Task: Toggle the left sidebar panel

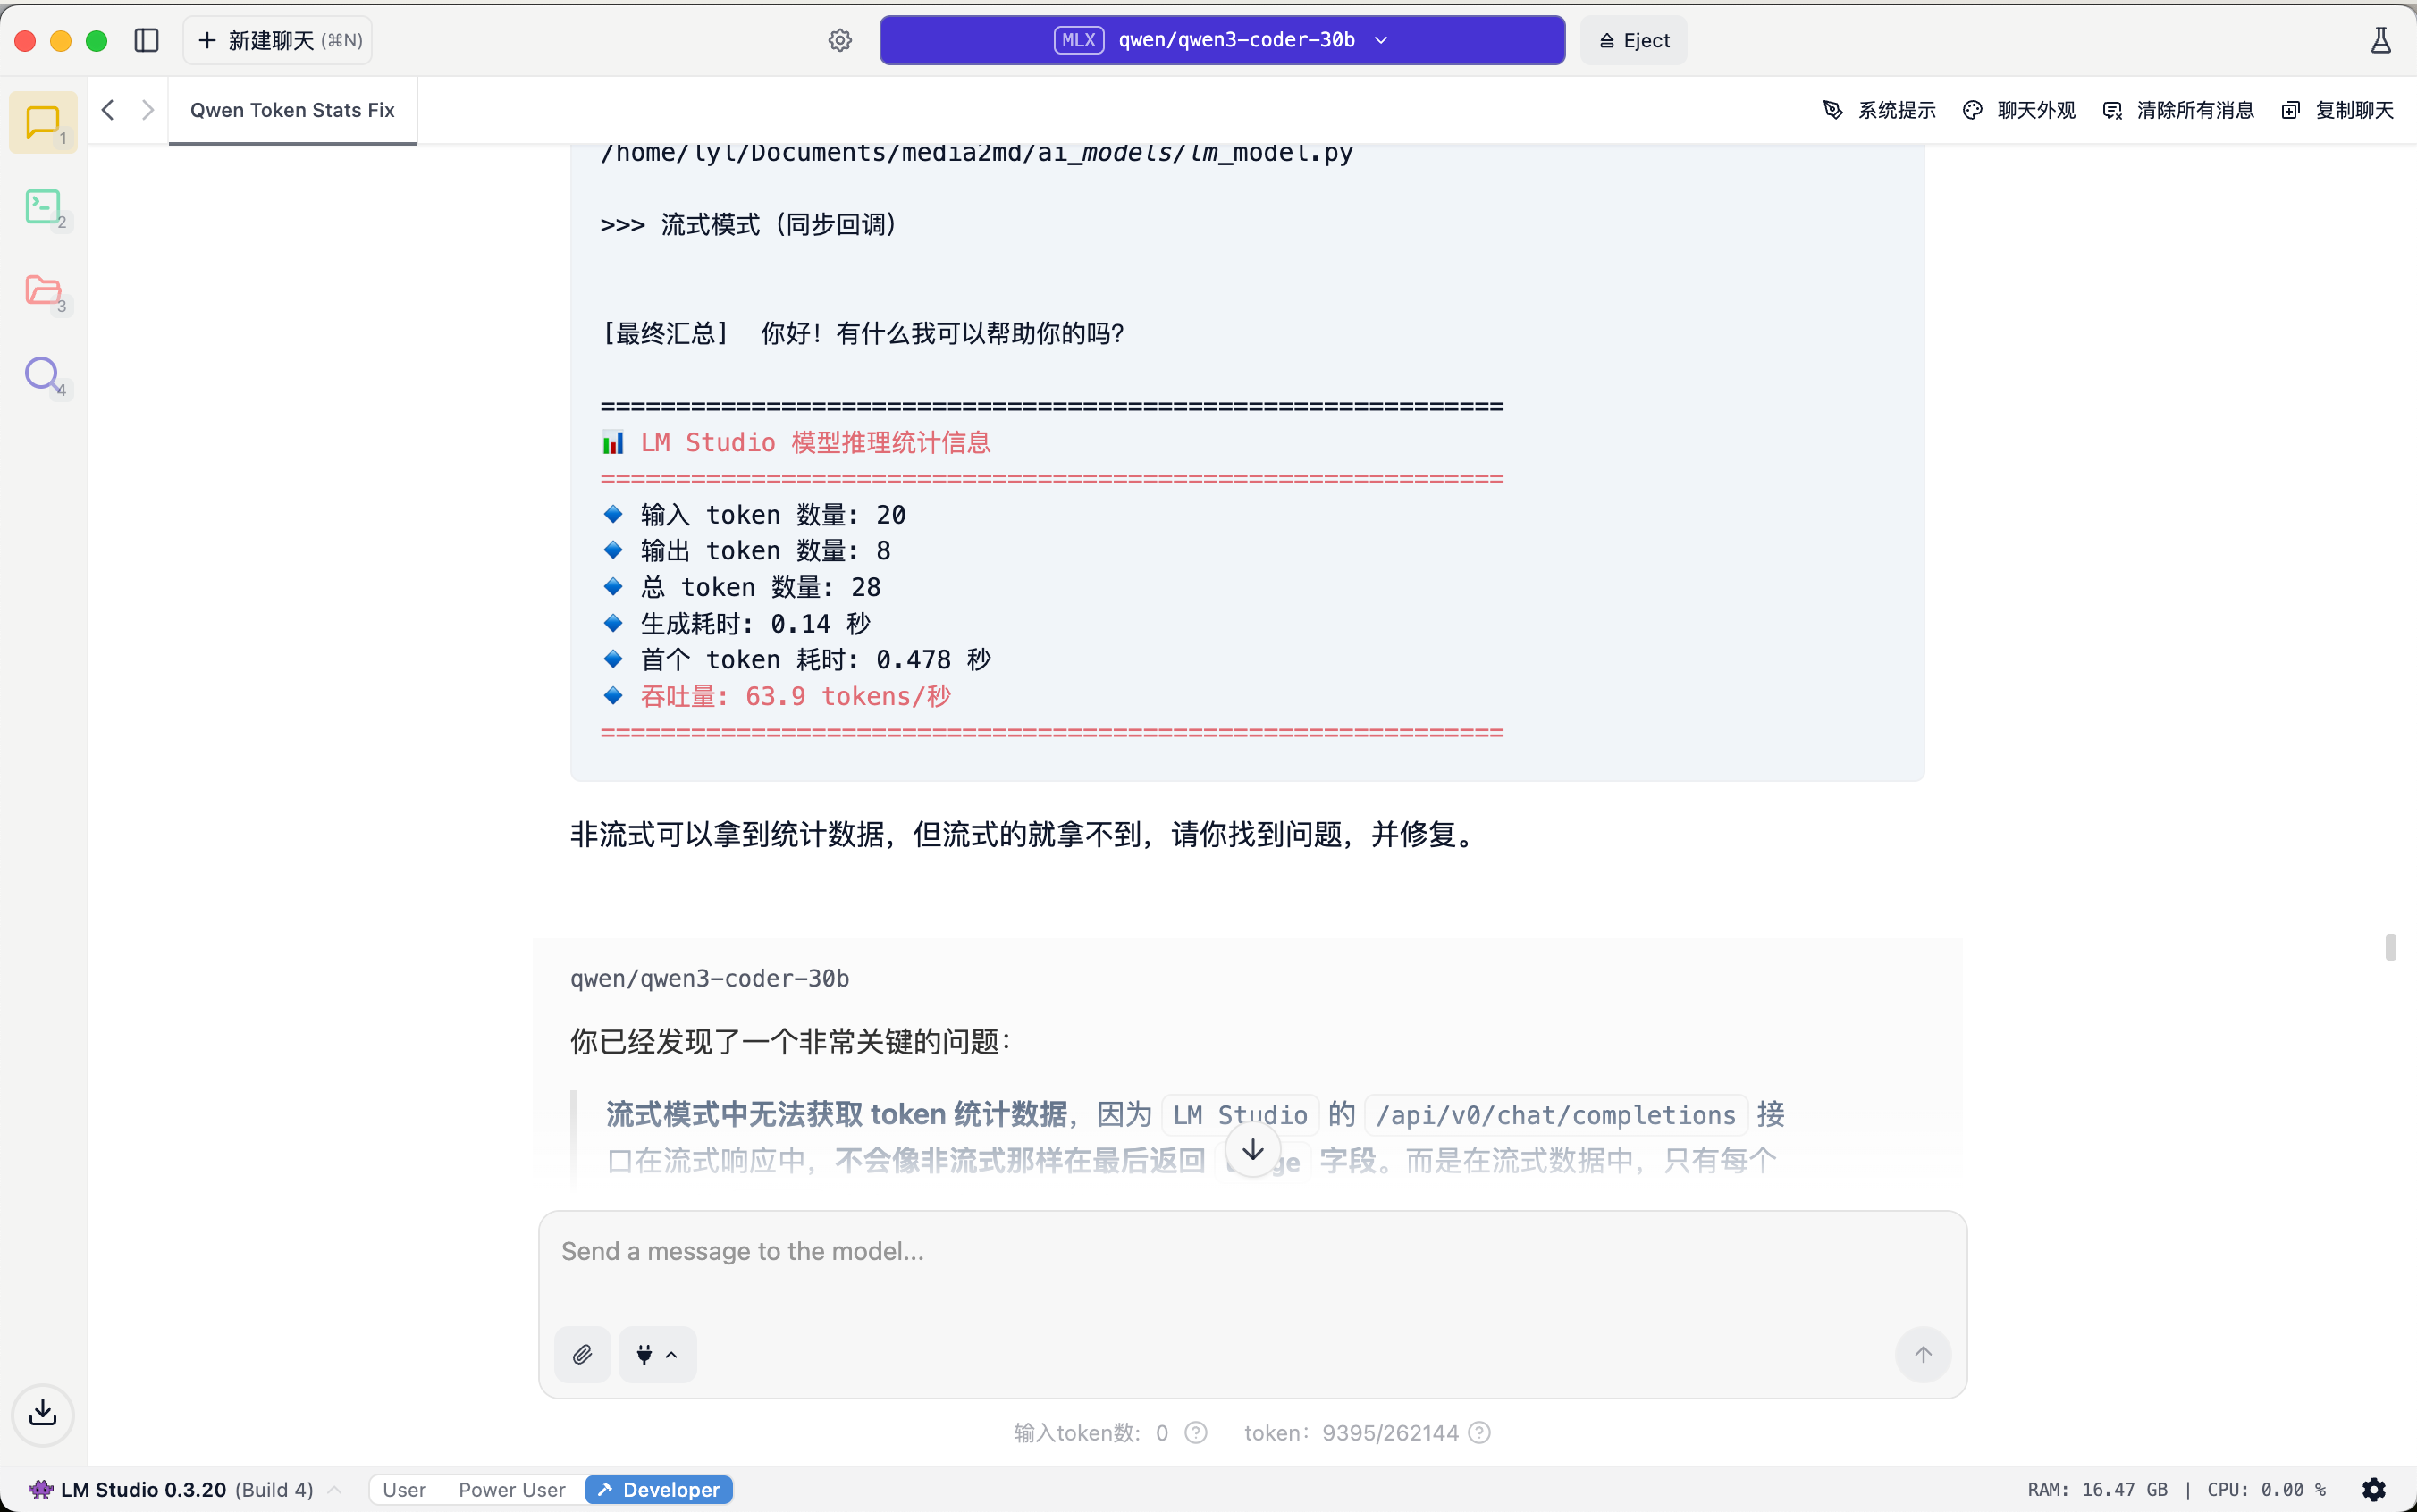Action: 146,40
